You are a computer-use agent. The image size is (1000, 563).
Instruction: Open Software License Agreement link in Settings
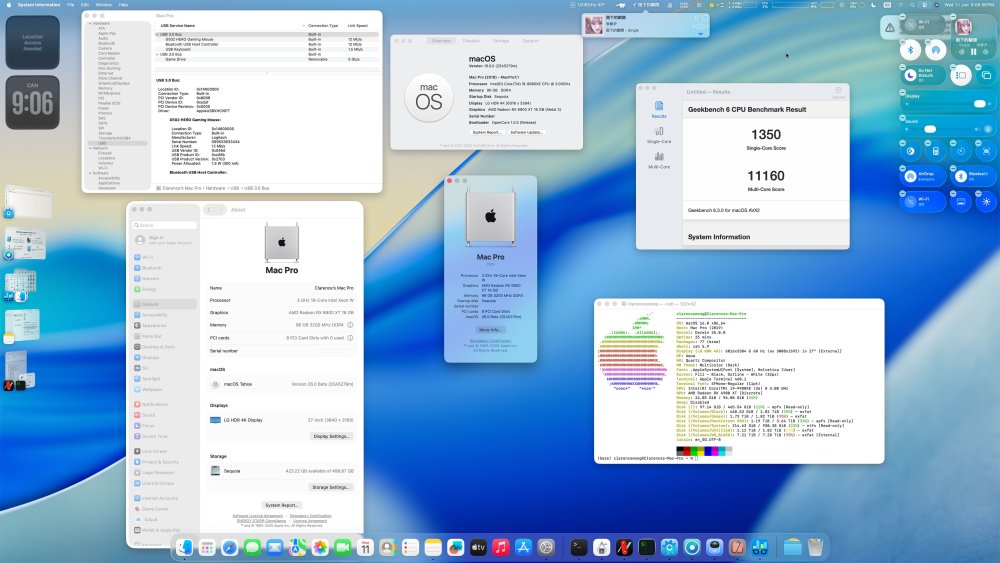tap(258, 516)
